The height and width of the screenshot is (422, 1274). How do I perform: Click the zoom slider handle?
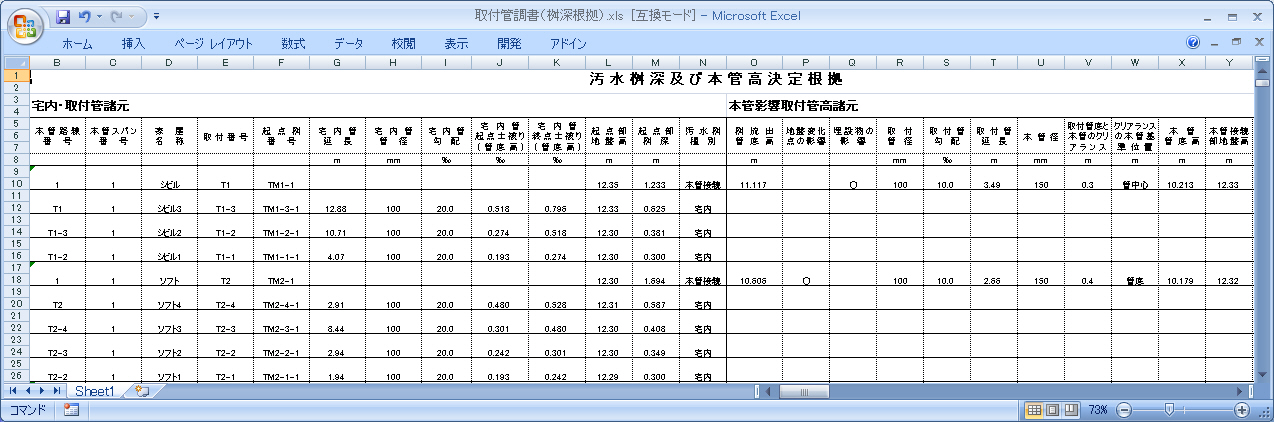pyautogui.click(x=1168, y=410)
